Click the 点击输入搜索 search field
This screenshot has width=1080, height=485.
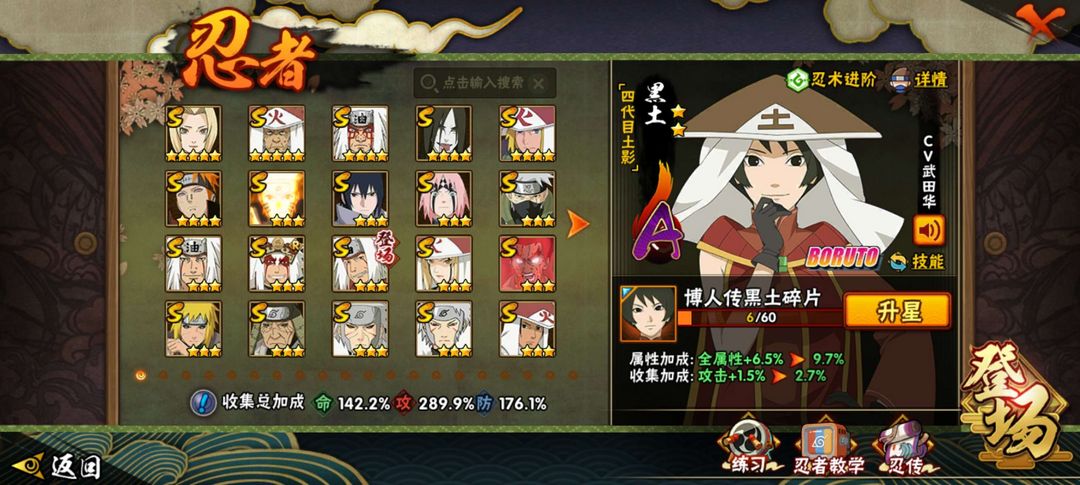pyautogui.click(x=485, y=83)
